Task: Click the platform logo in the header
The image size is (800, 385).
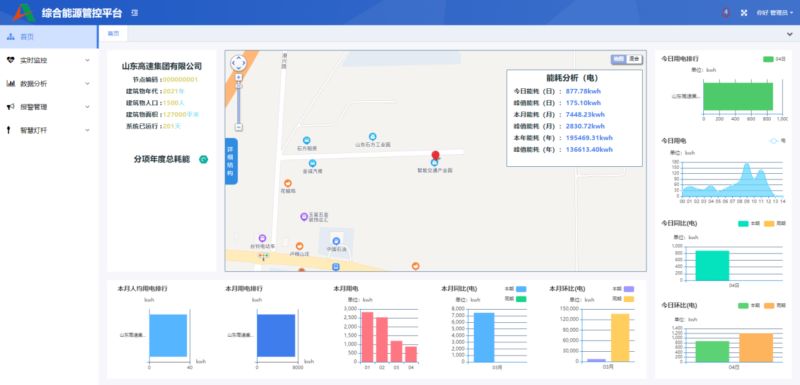Action: (x=24, y=12)
